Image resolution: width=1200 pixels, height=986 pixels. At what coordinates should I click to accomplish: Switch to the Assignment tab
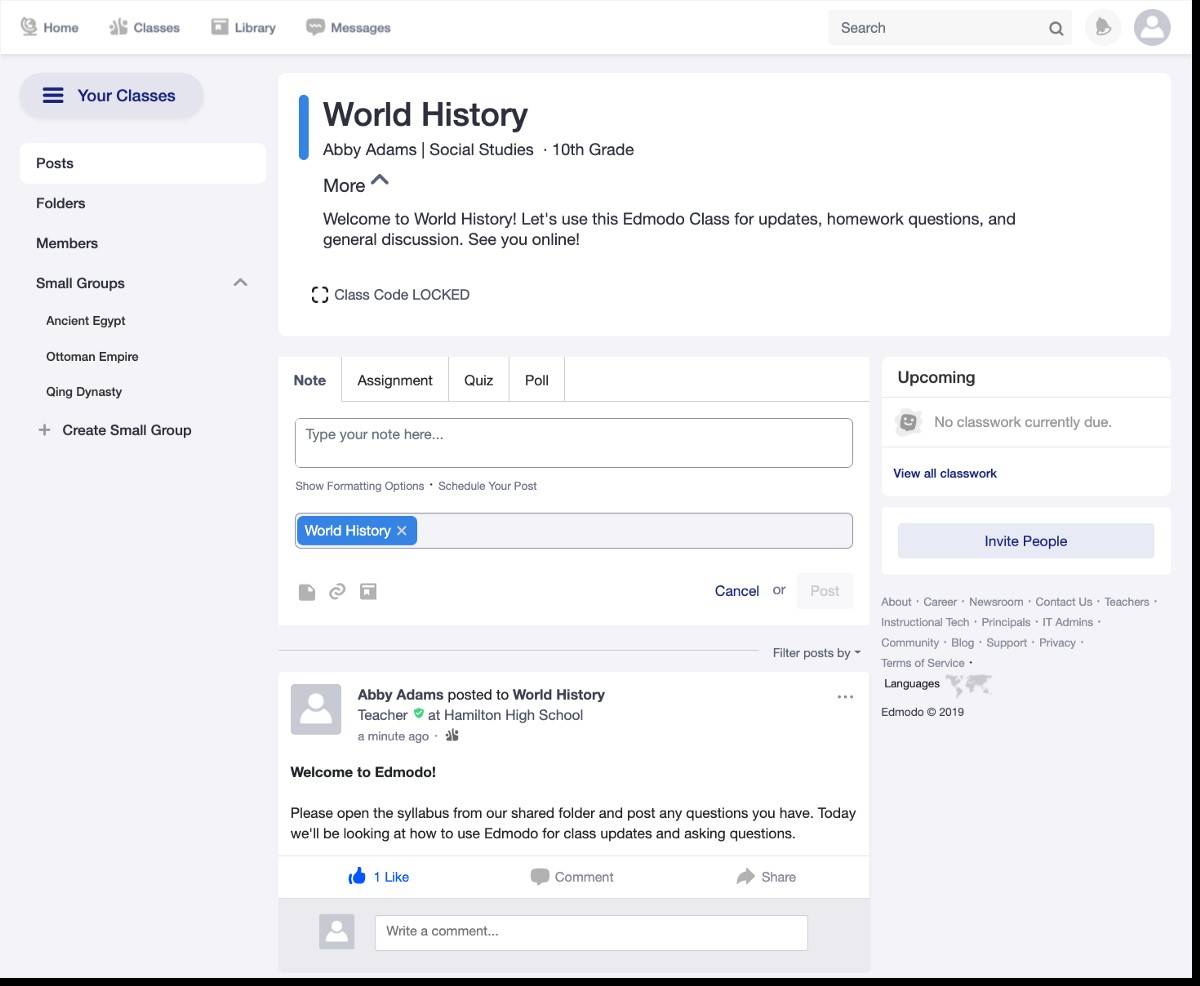point(394,379)
